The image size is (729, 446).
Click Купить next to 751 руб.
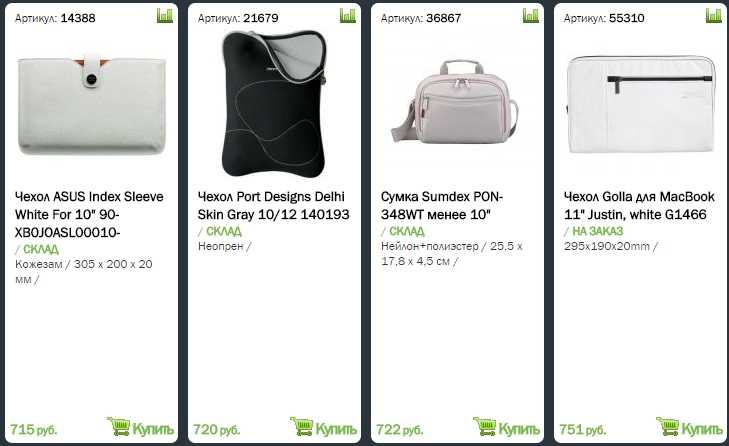point(702,429)
